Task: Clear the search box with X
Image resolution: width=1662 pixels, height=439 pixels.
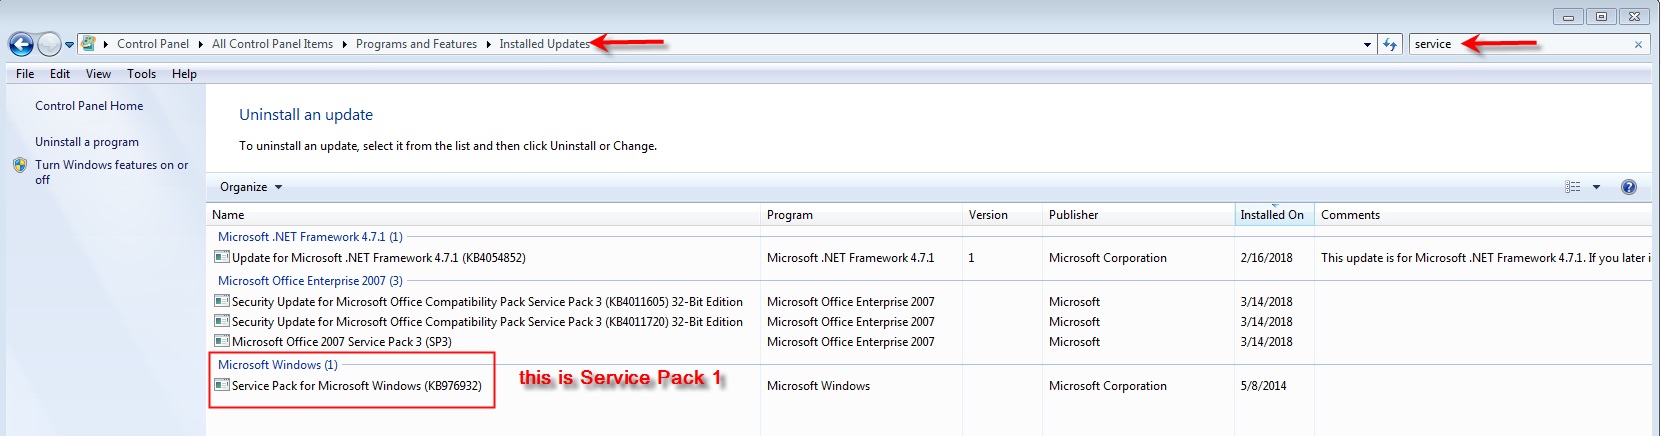Action: 1638,44
